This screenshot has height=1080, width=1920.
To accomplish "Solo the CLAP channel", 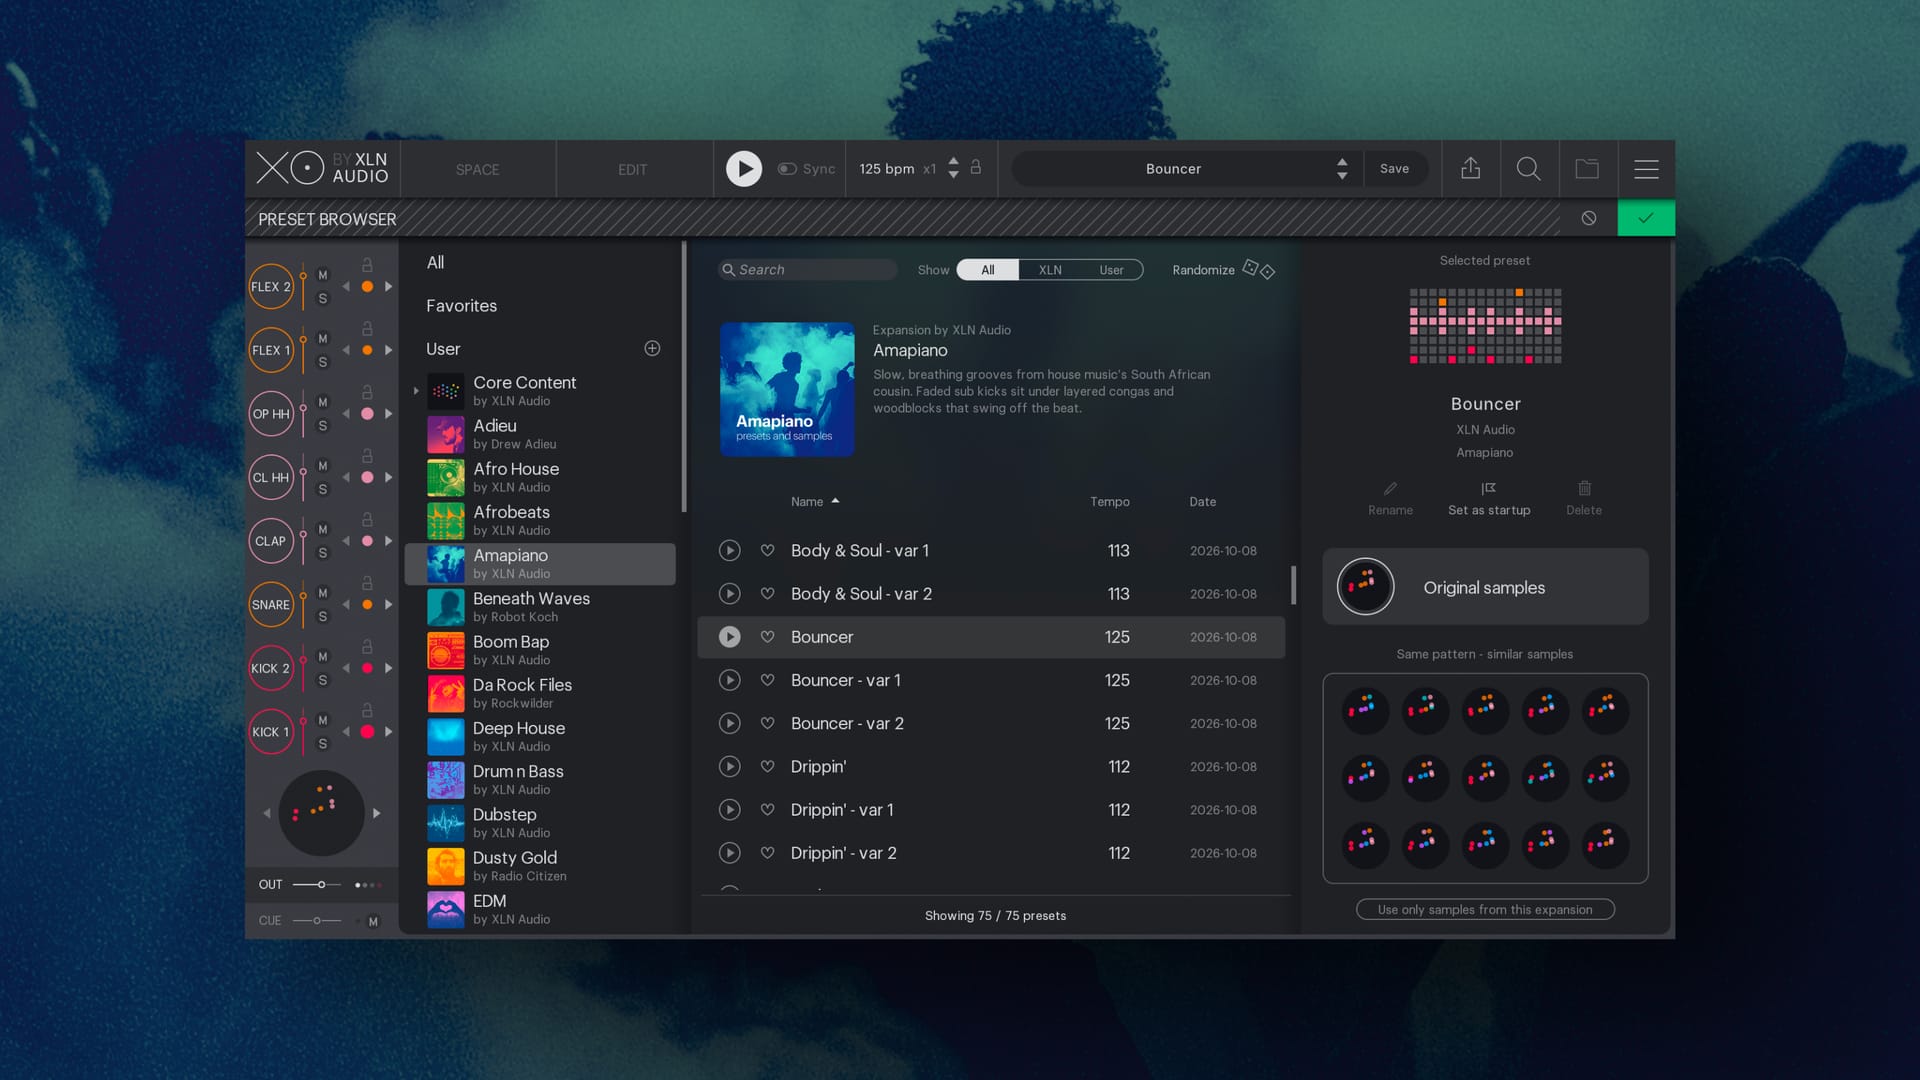I will [322, 553].
